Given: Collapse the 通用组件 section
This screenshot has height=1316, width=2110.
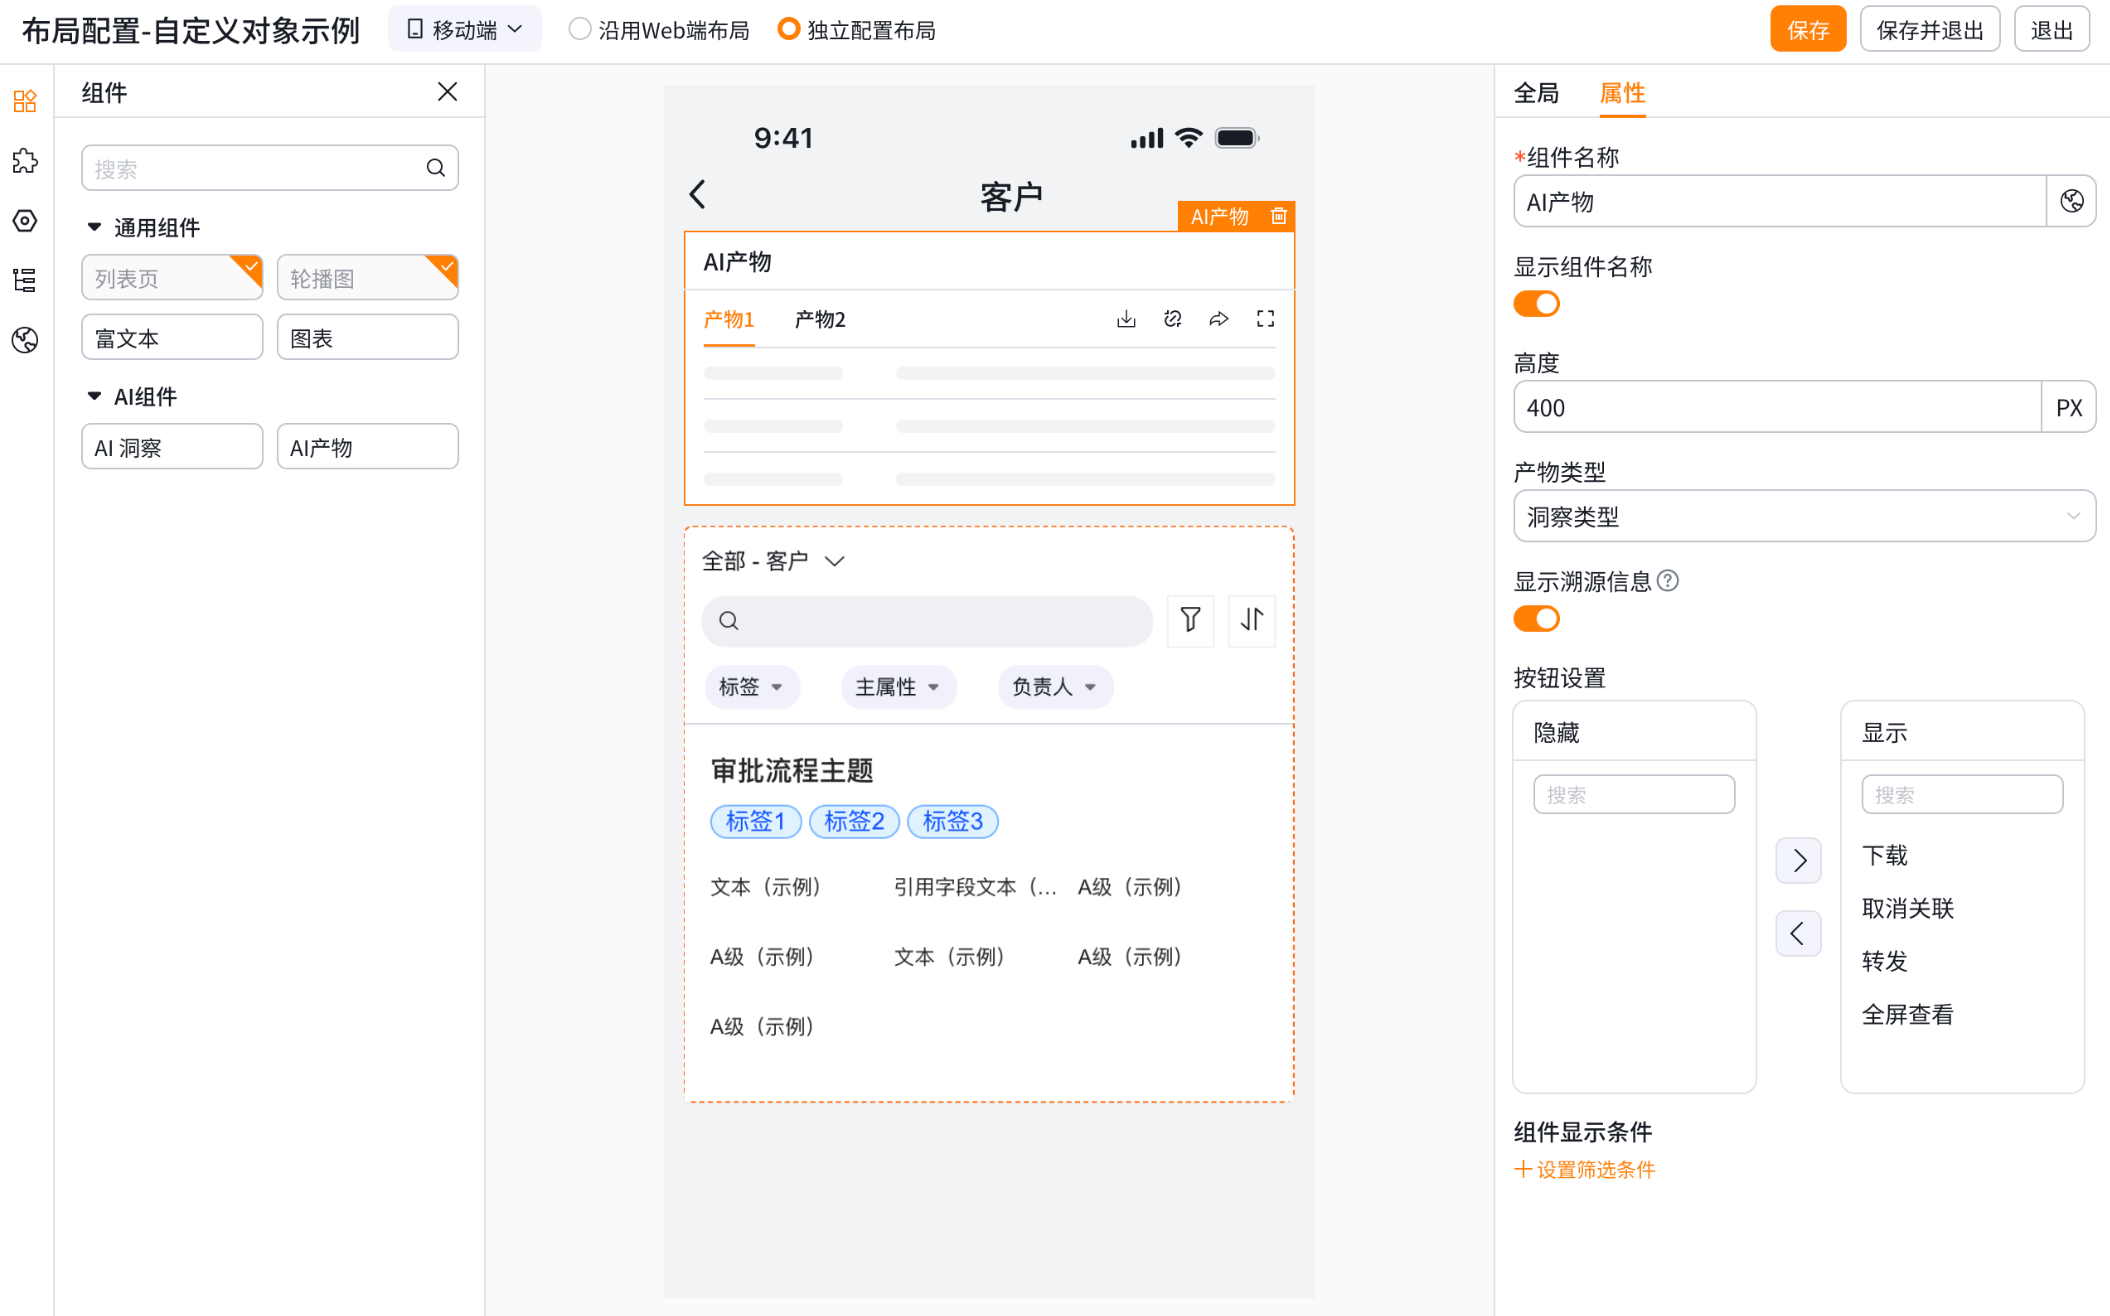Looking at the screenshot, I should tap(94, 227).
